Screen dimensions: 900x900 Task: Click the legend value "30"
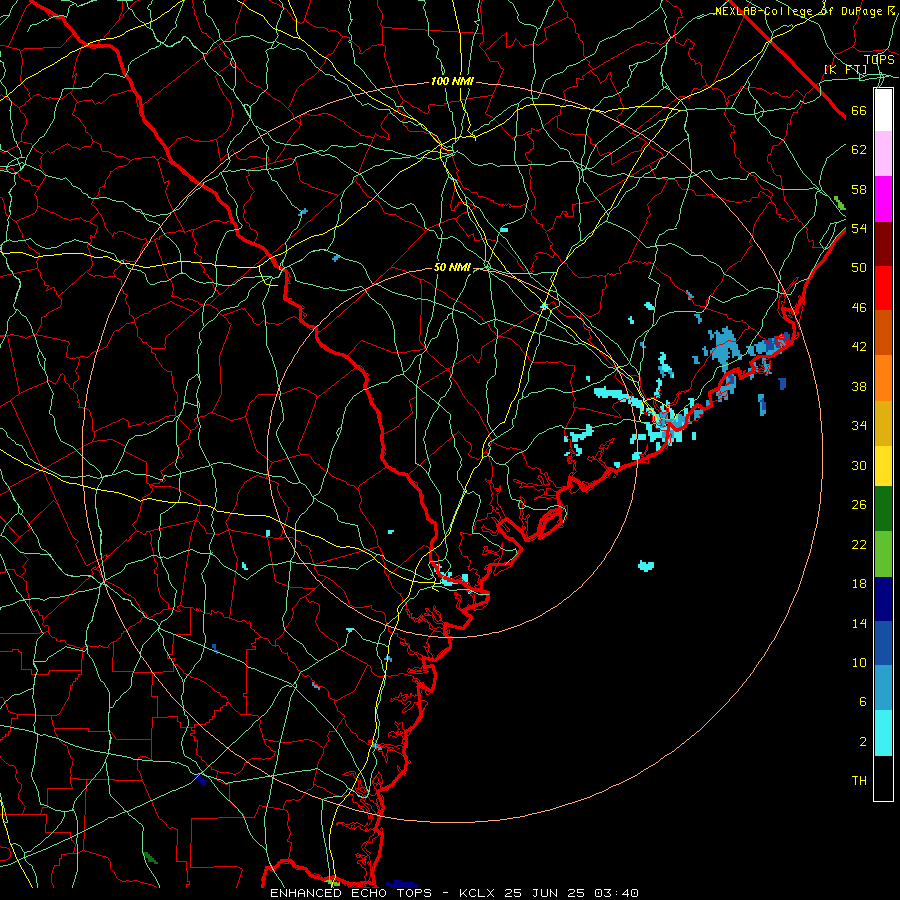tap(859, 465)
